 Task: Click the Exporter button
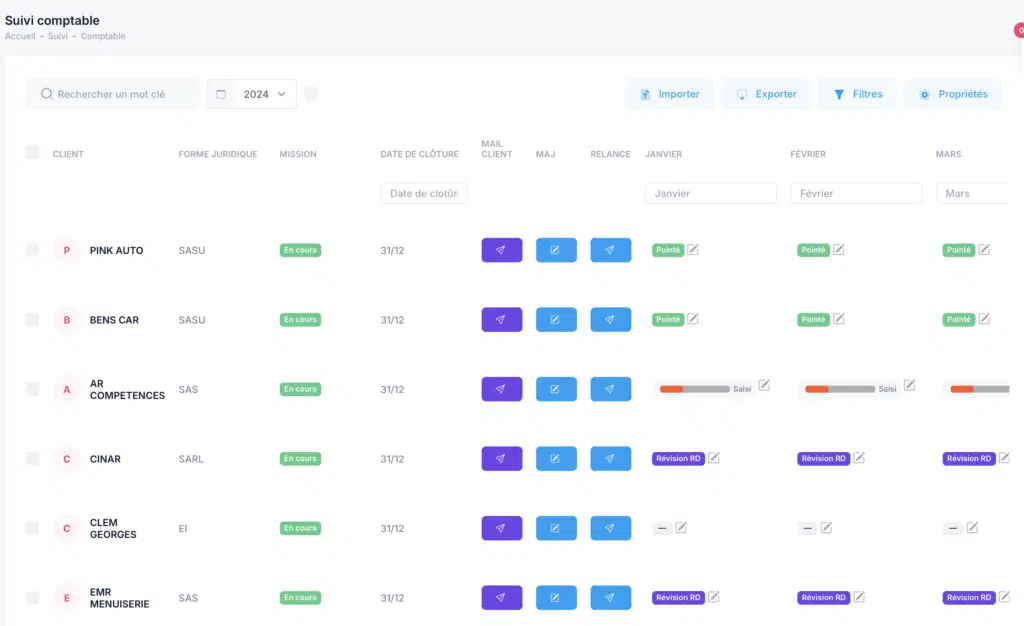[766, 94]
